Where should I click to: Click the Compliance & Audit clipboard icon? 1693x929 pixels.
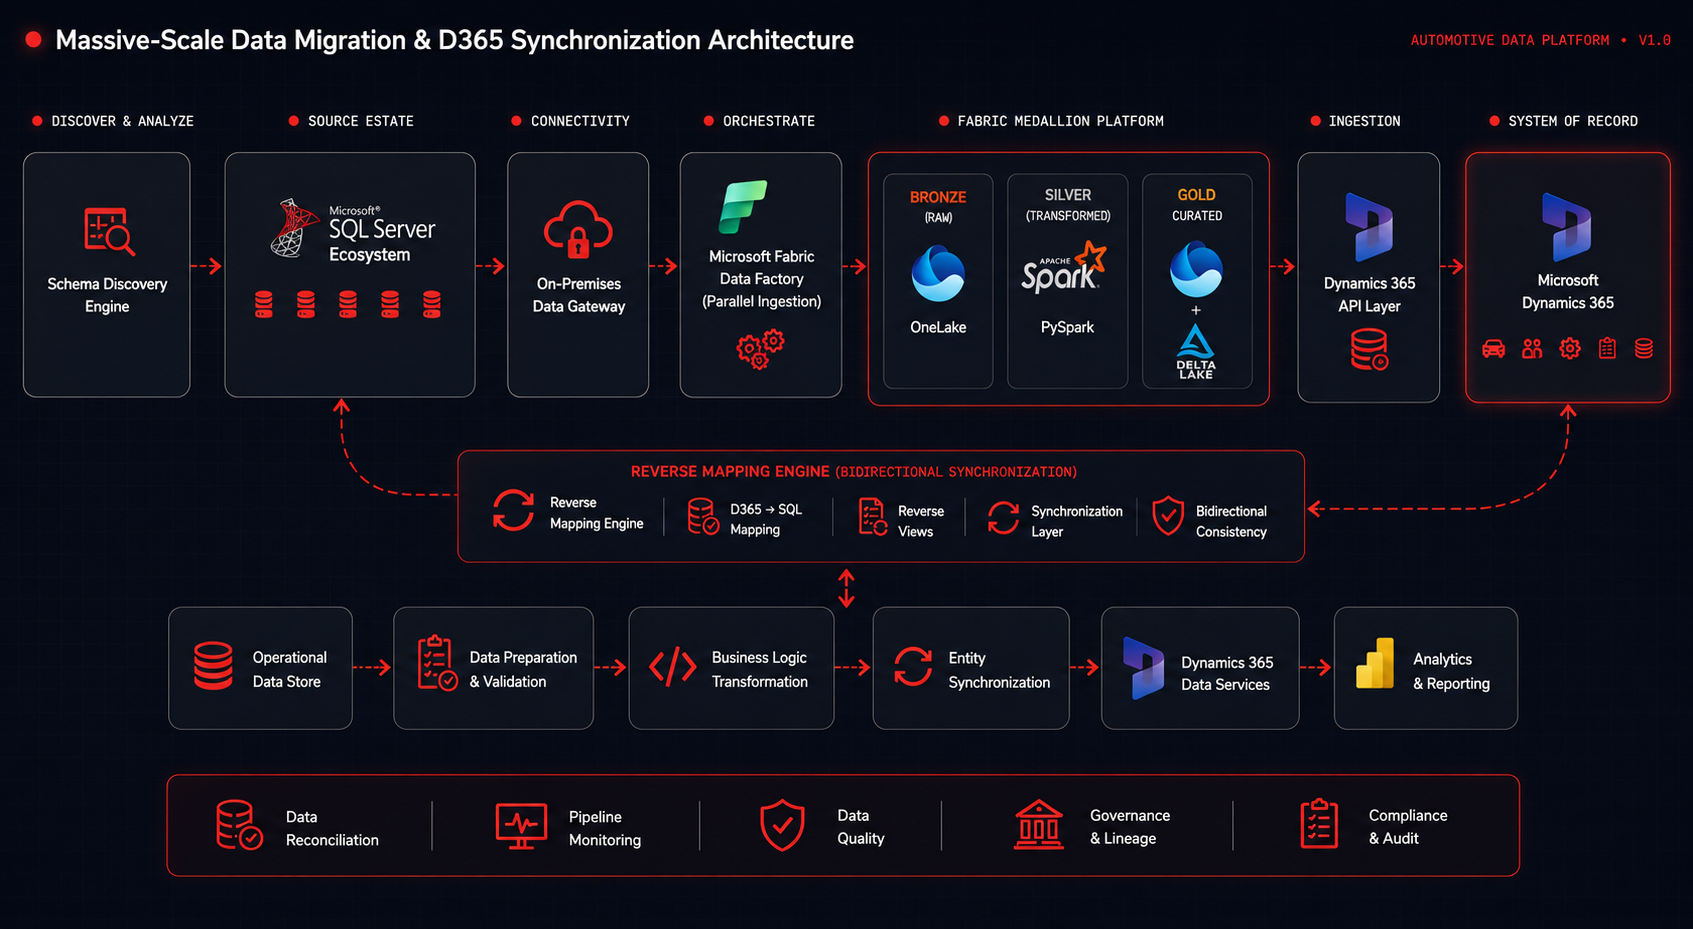1319,824
